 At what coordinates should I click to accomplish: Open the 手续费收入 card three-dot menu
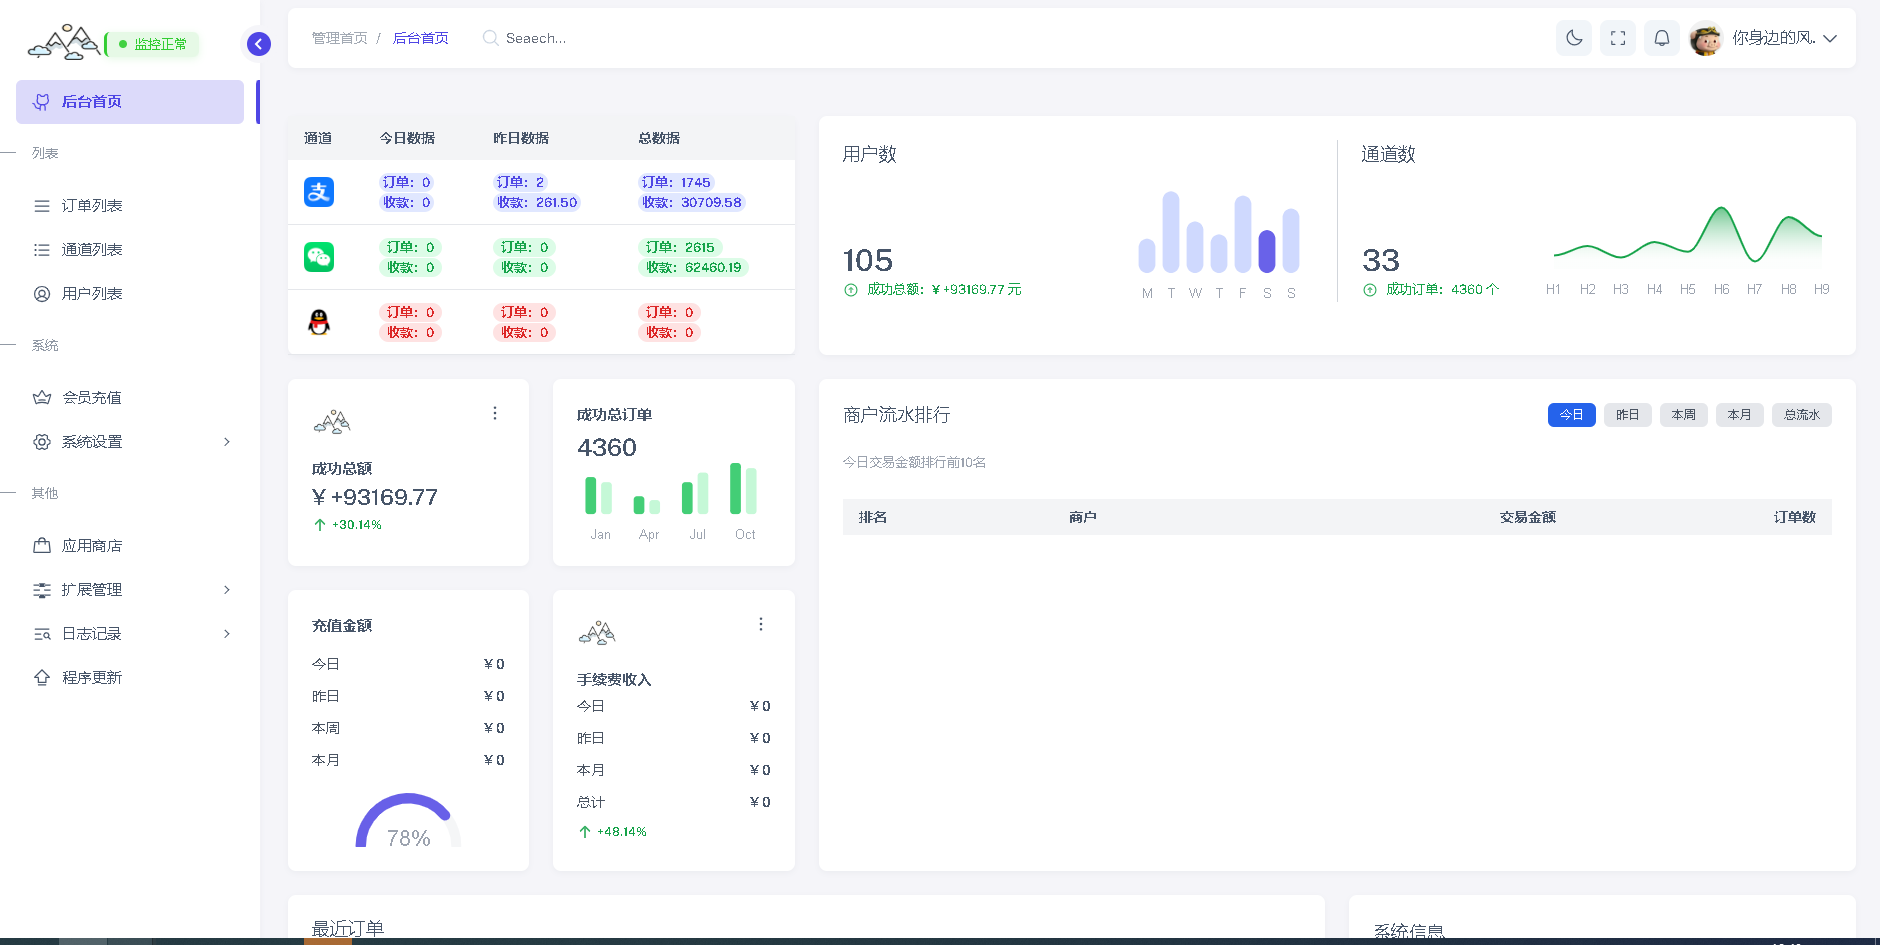pyautogui.click(x=760, y=624)
